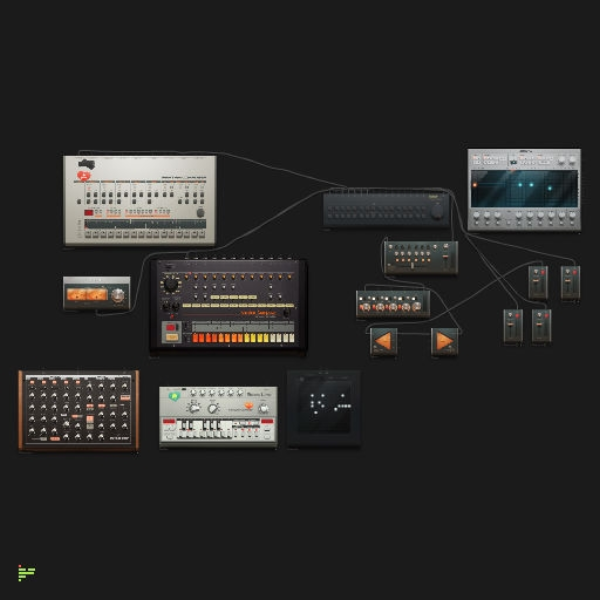
Task: Click the dark round knob on white drum machine
Action: point(200,213)
